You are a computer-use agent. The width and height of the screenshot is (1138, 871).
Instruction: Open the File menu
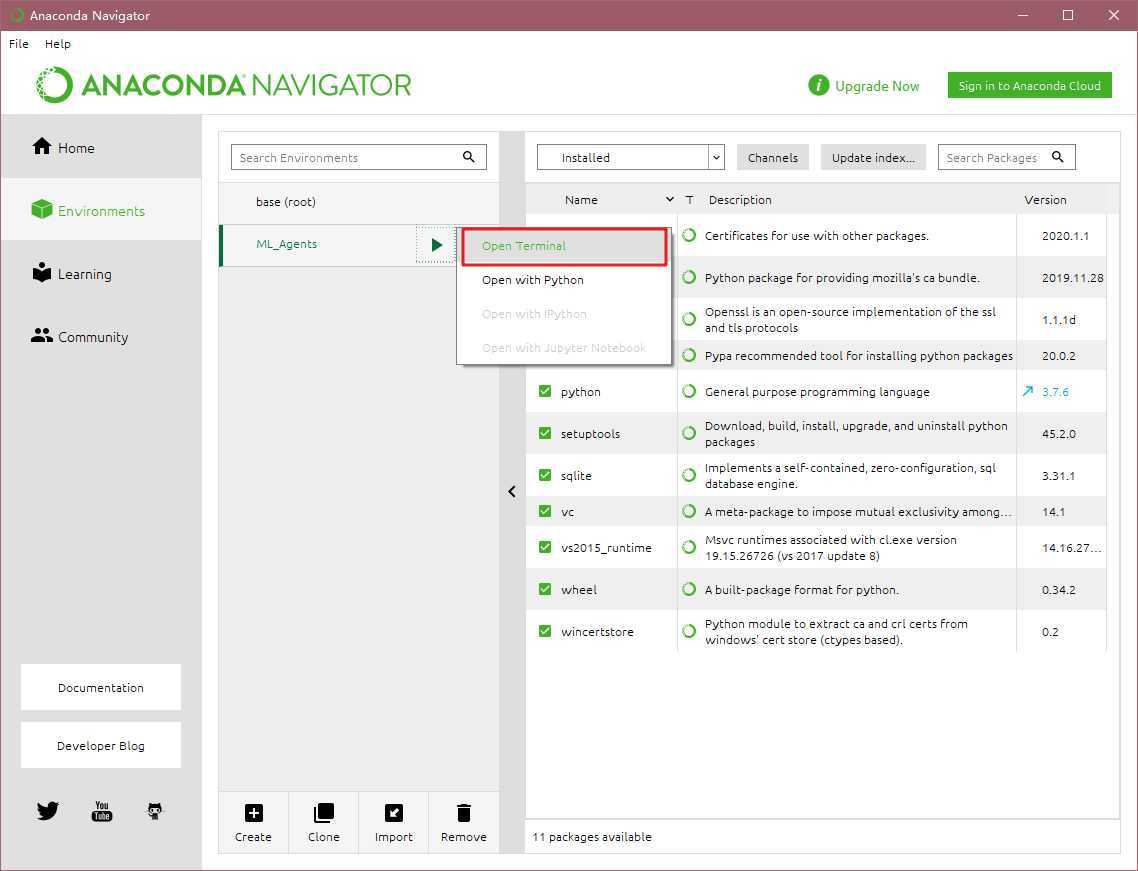click(x=19, y=44)
